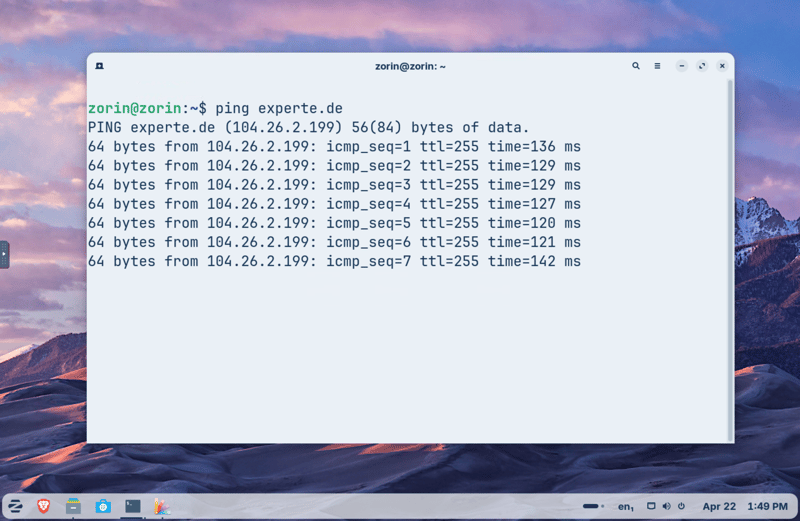This screenshot has height=521, width=800.
Task: Click the network status icon
Action: point(651,506)
